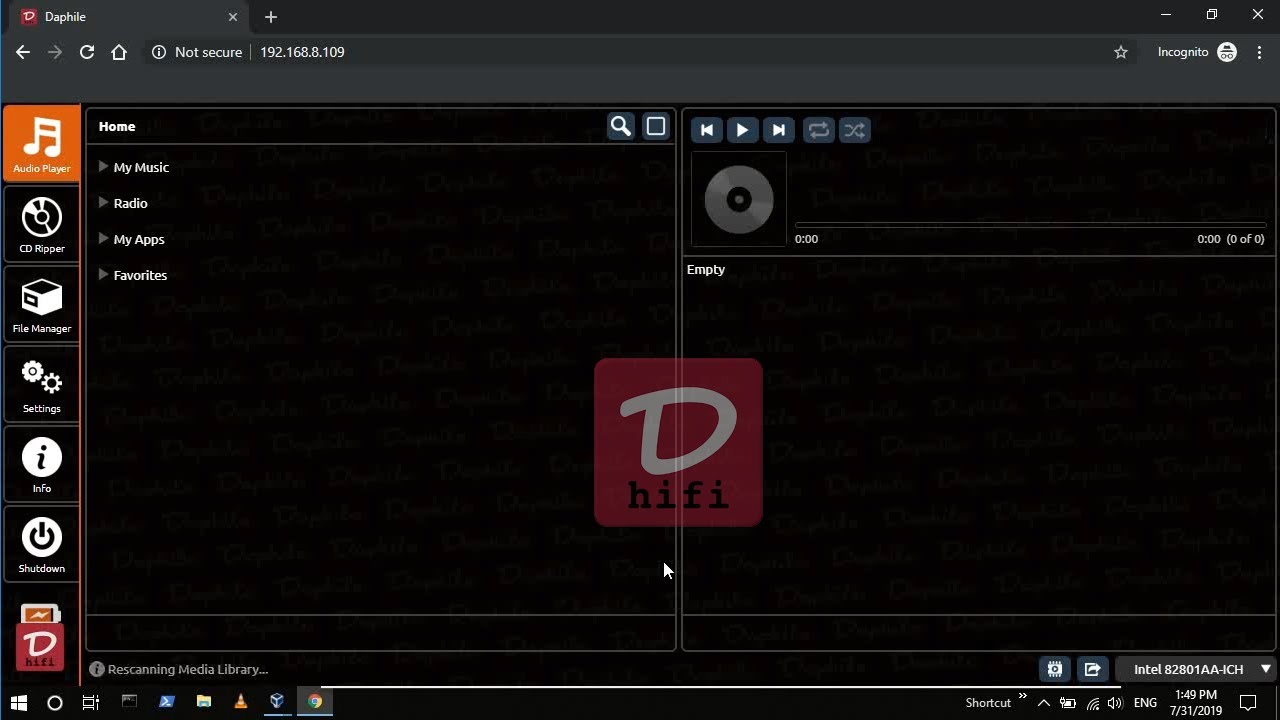1280x720 pixels.
Task: Open the File Manager
Action: 41,304
